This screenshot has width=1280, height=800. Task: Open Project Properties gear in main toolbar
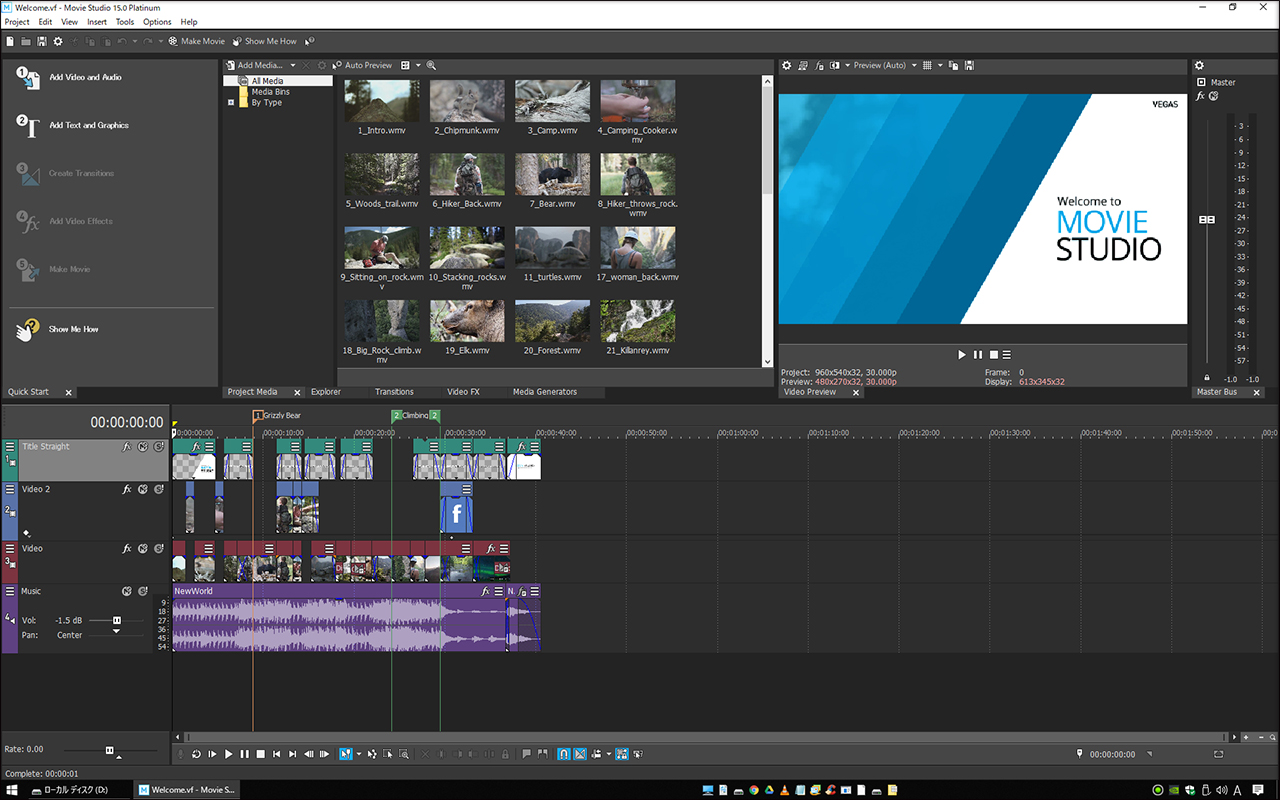(58, 41)
